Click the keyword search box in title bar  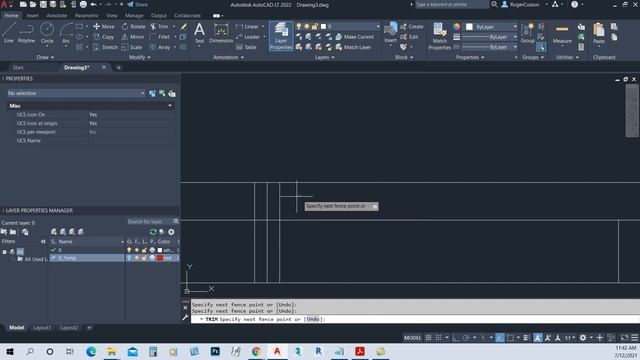452,4
